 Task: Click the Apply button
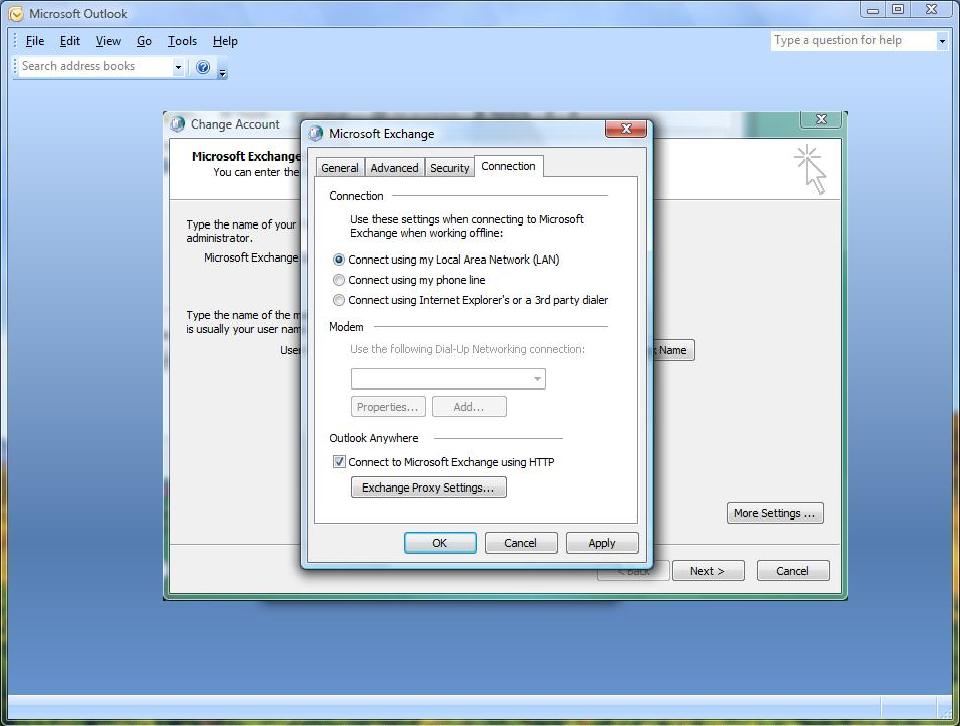click(x=602, y=543)
